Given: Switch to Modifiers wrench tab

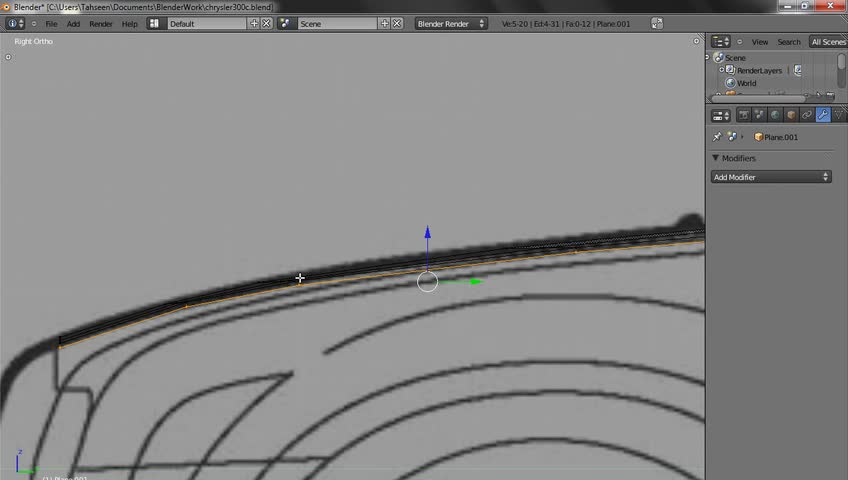Looking at the screenshot, I should [x=823, y=115].
